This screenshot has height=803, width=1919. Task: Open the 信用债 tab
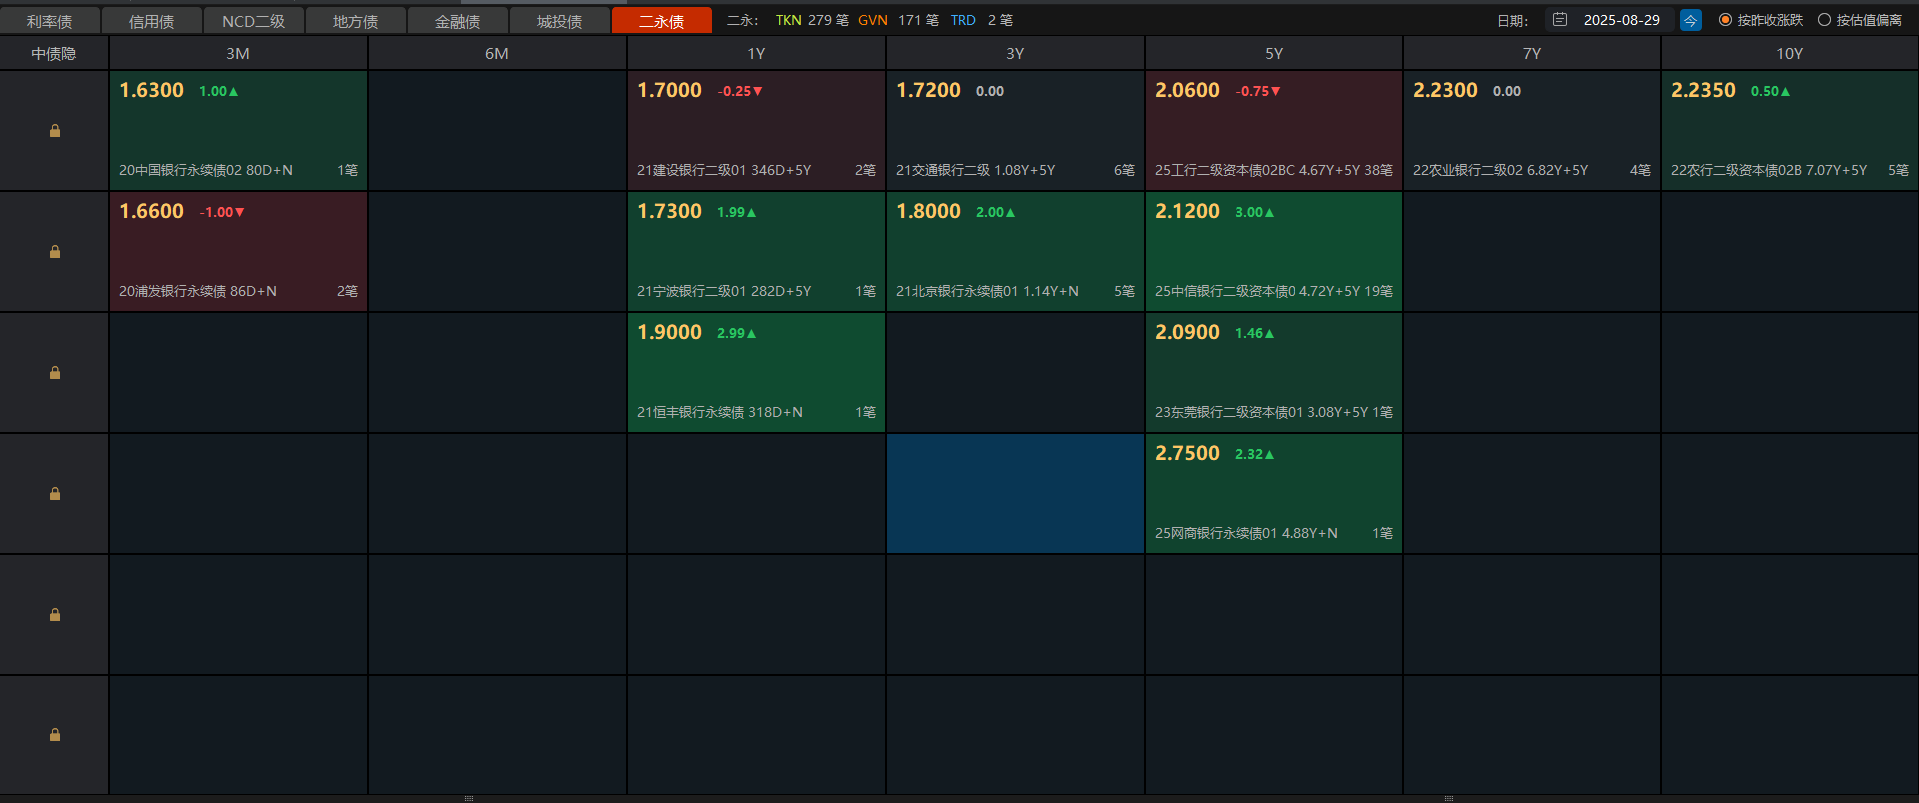[152, 21]
